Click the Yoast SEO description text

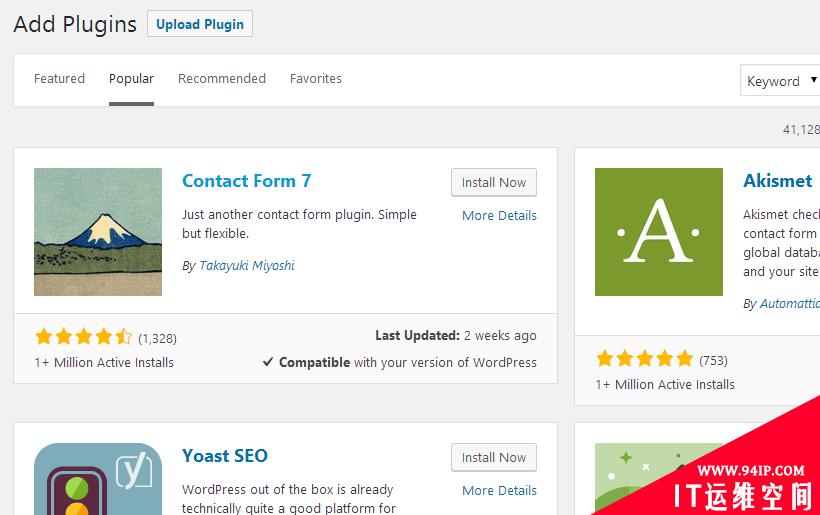tap(289, 499)
